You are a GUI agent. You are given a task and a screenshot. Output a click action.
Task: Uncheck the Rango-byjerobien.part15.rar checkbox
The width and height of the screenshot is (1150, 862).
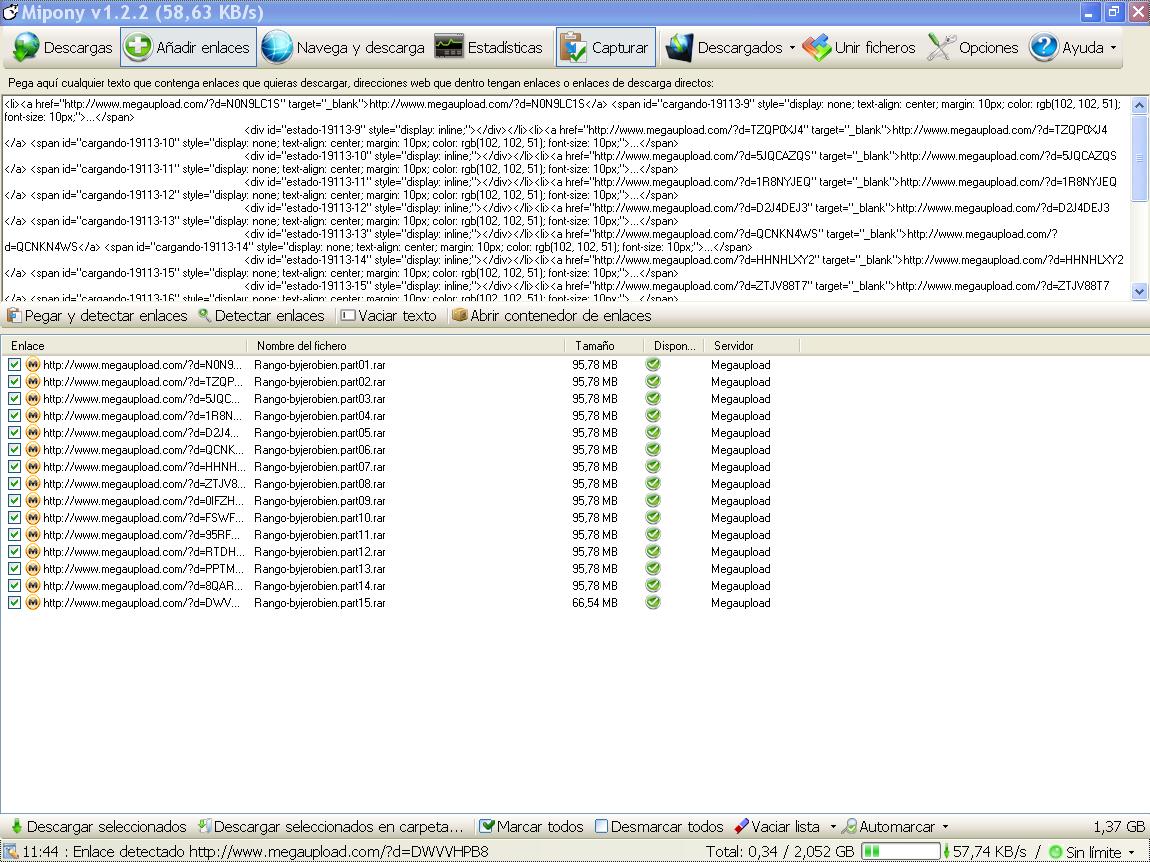(x=14, y=602)
